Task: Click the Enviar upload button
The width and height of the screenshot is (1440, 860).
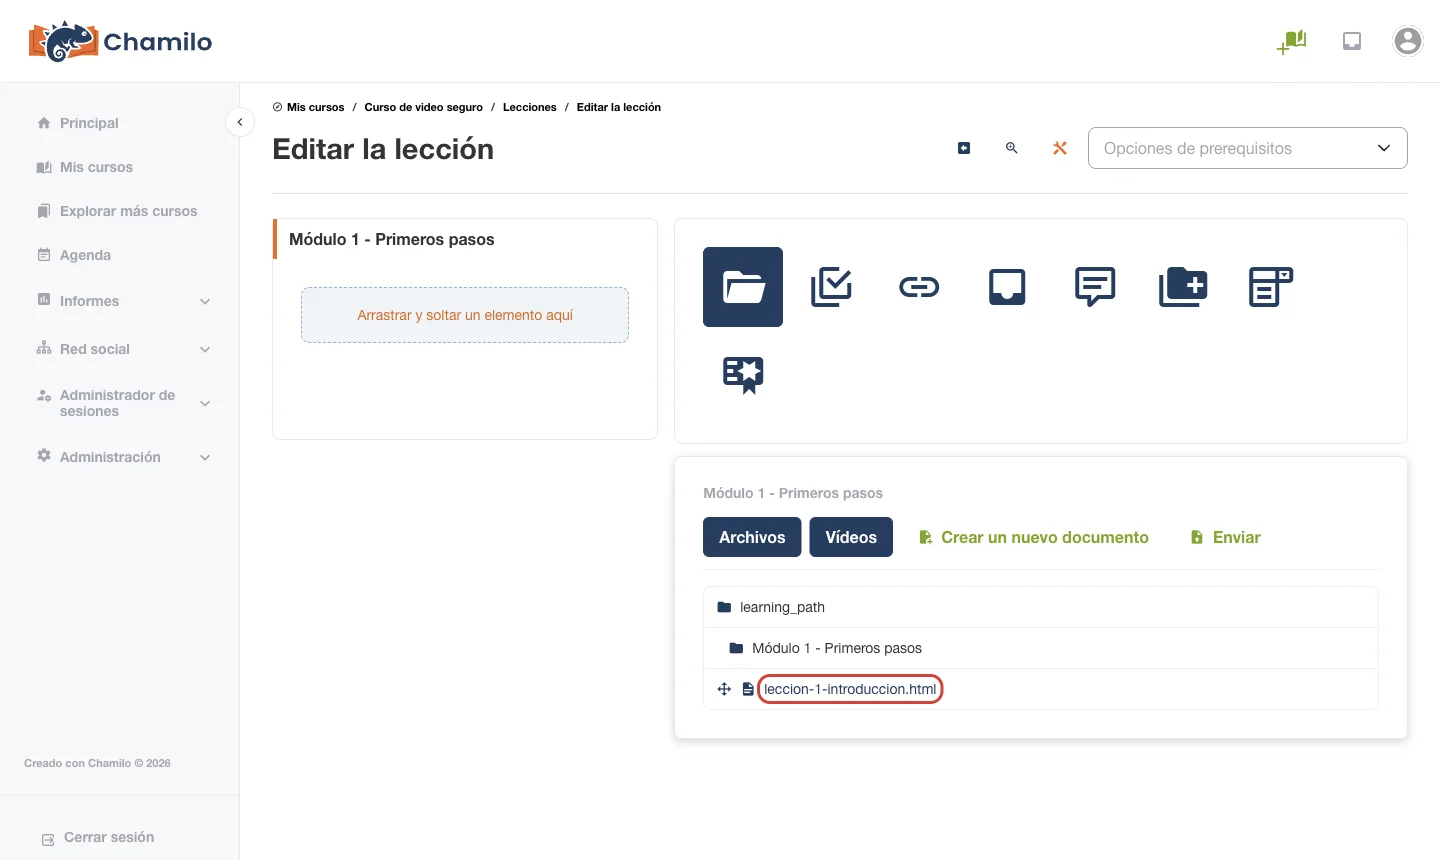Action: pos(1225,537)
